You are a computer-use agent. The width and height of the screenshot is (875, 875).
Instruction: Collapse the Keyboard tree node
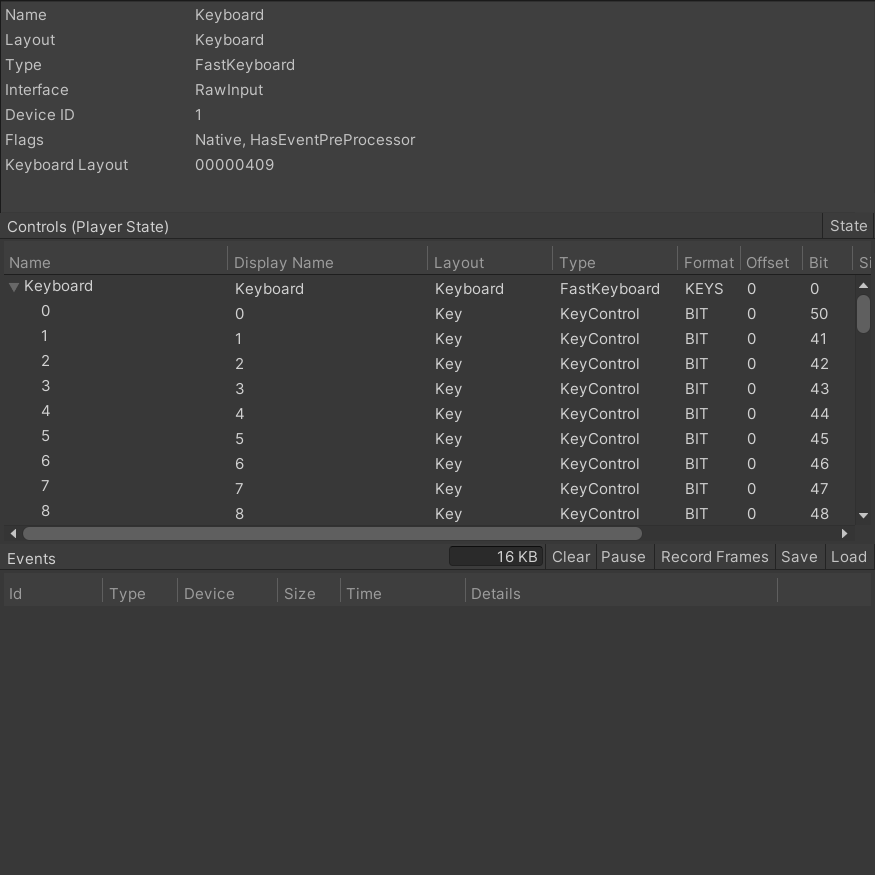point(14,287)
